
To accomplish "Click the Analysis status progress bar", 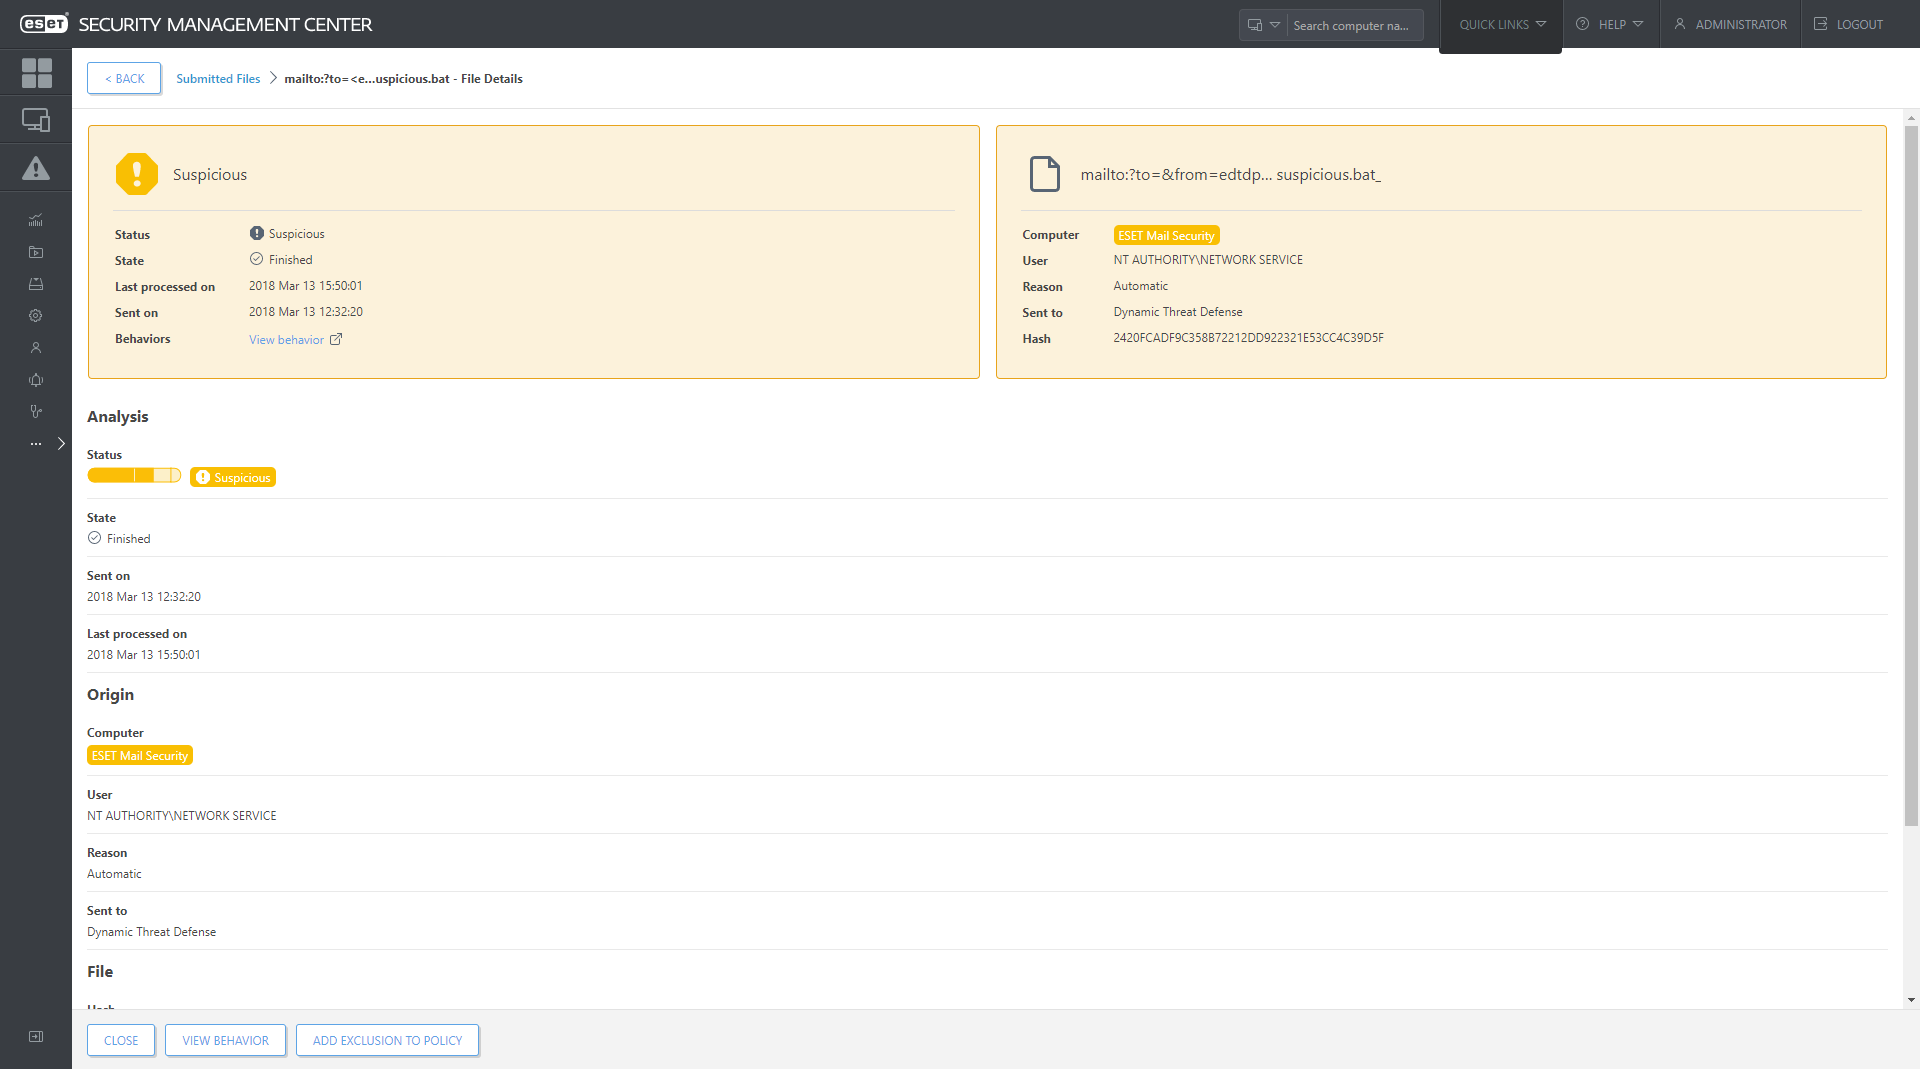I will (x=134, y=476).
